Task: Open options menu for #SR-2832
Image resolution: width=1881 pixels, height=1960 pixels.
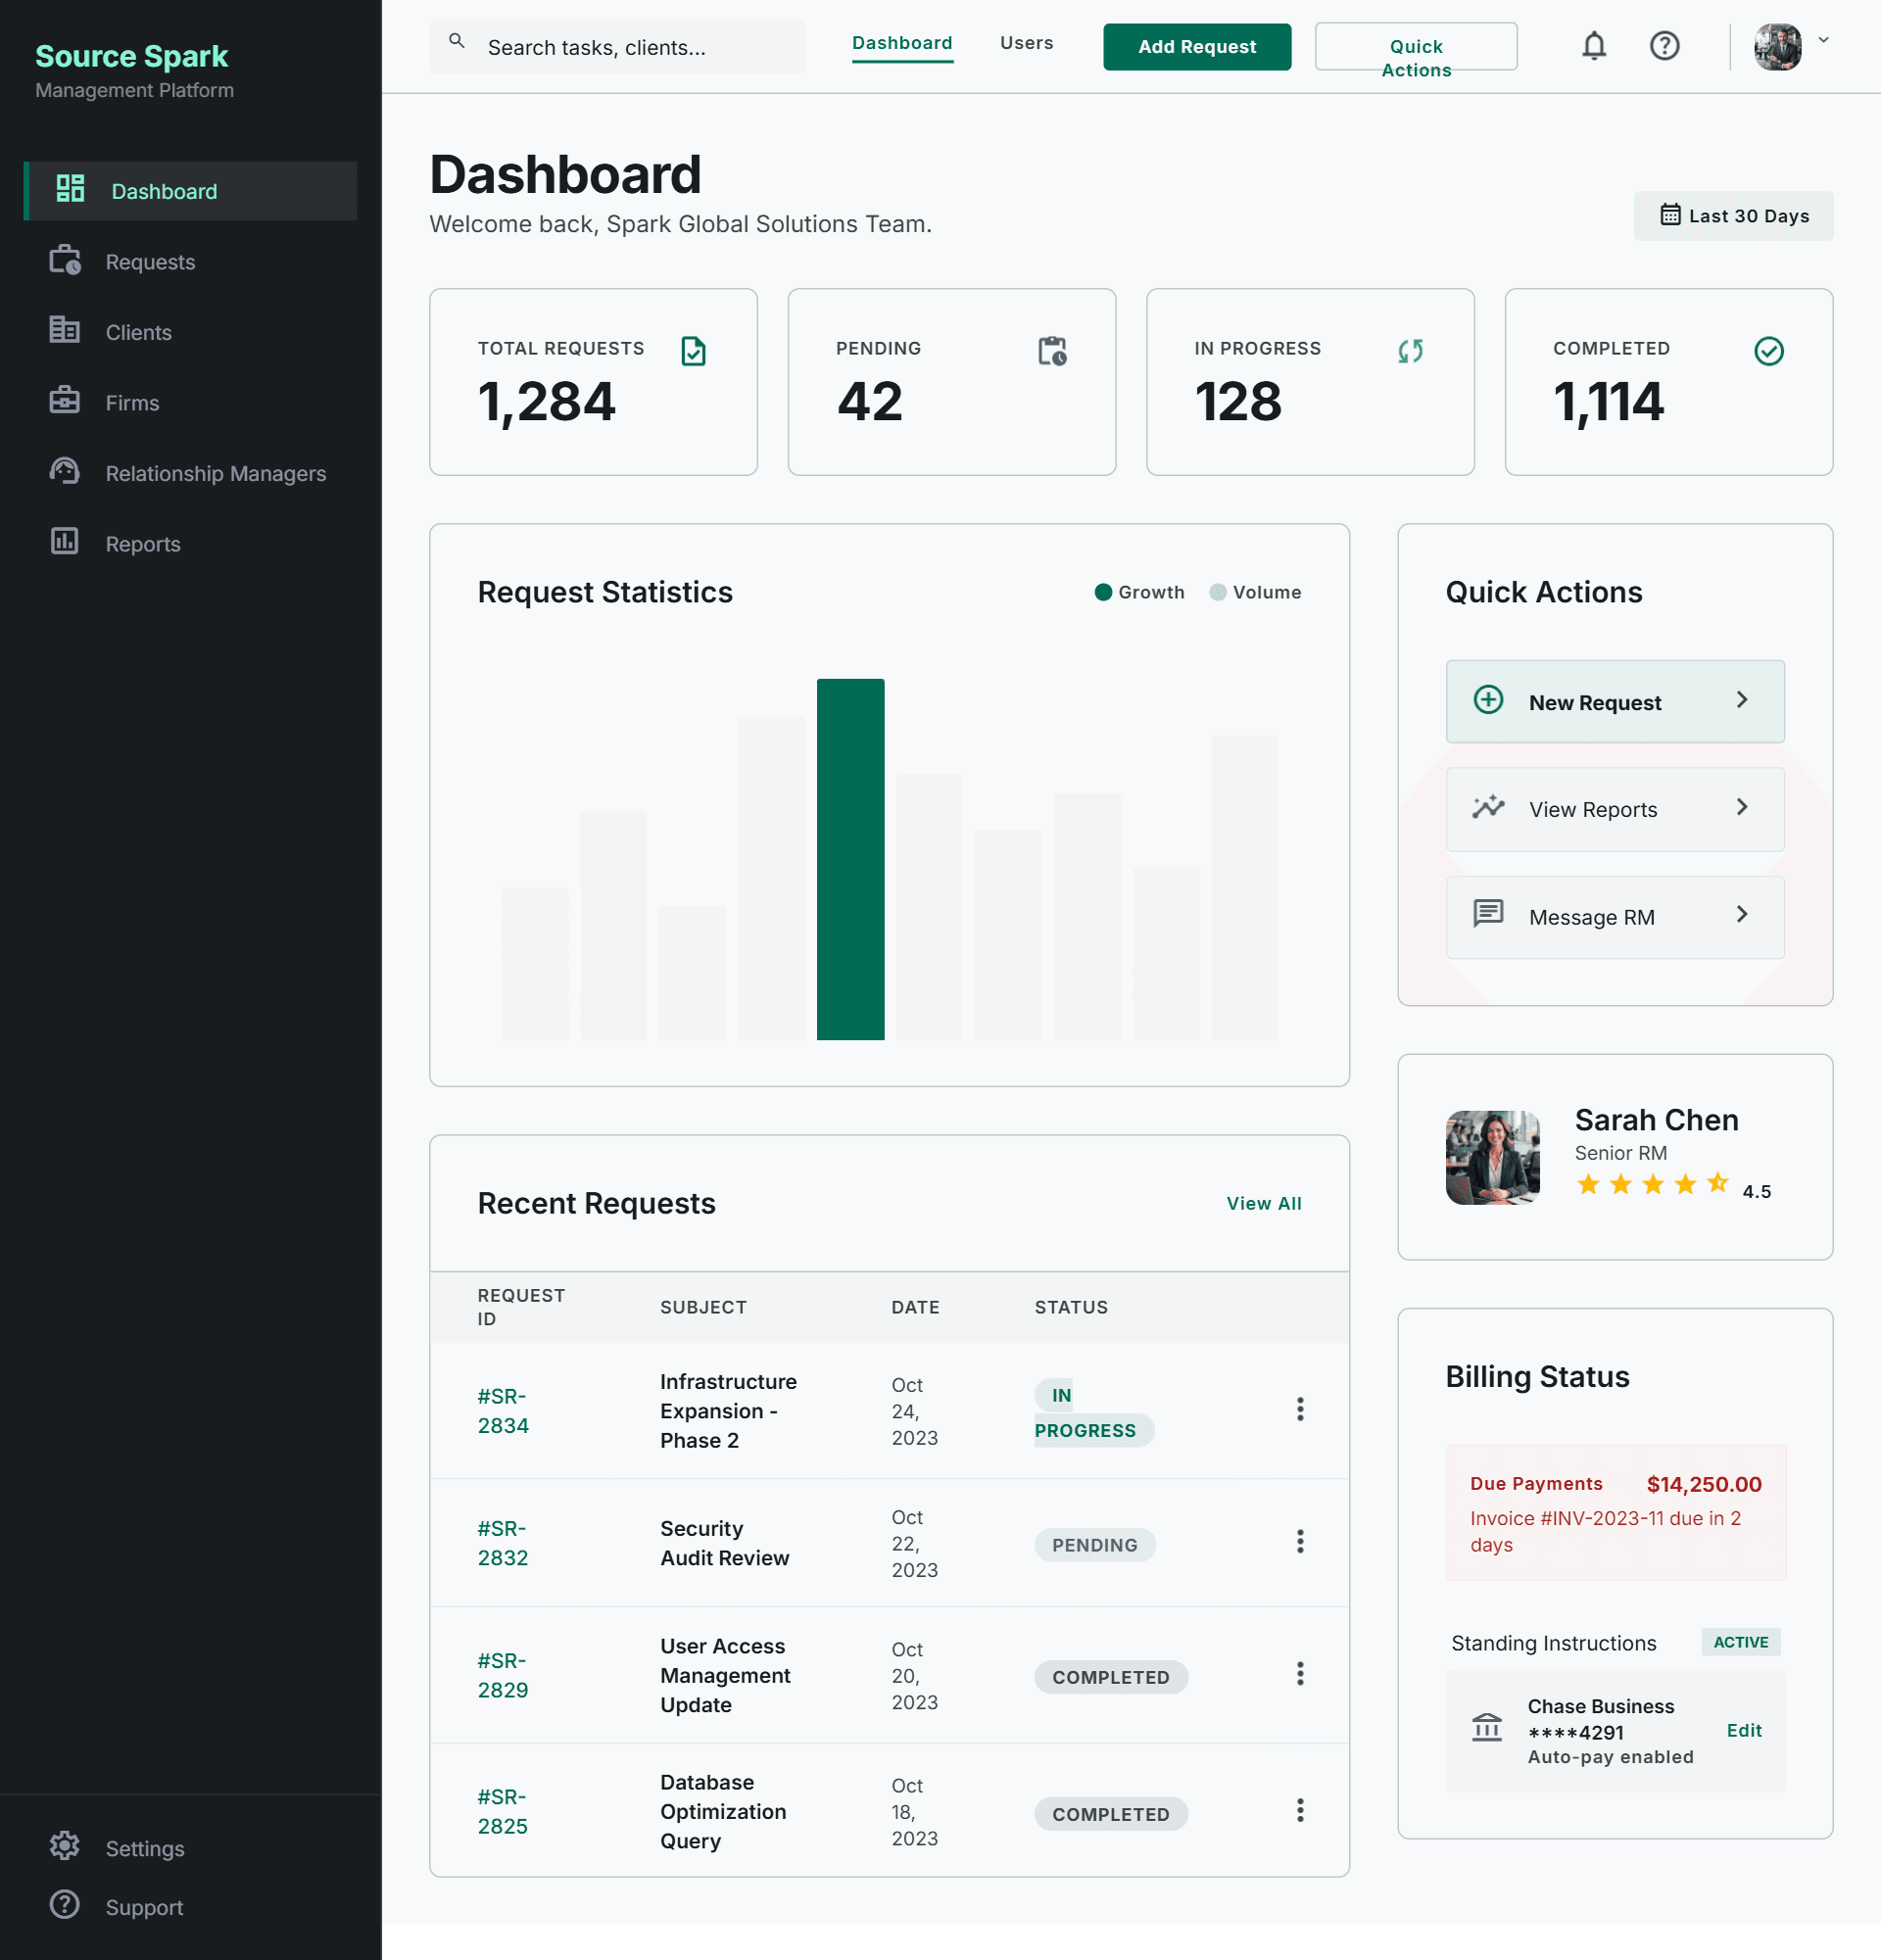Action: coord(1300,1542)
